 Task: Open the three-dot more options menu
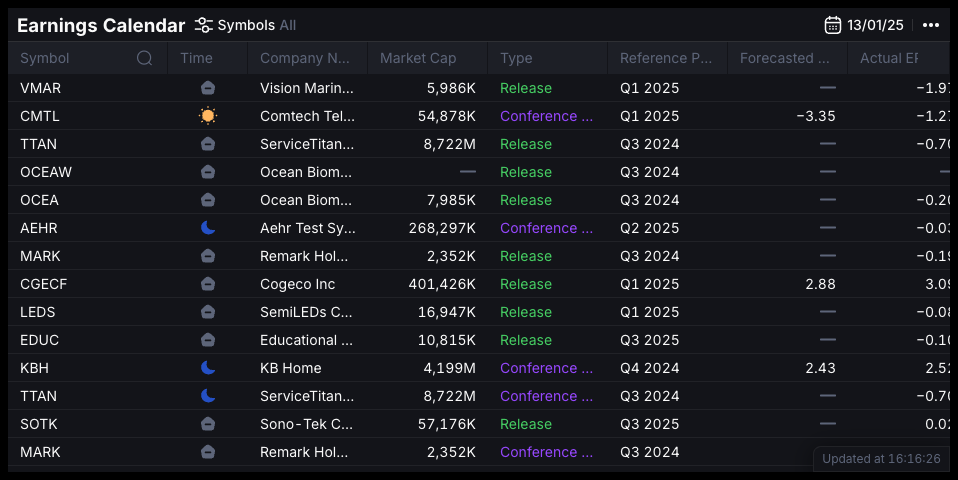point(931,25)
